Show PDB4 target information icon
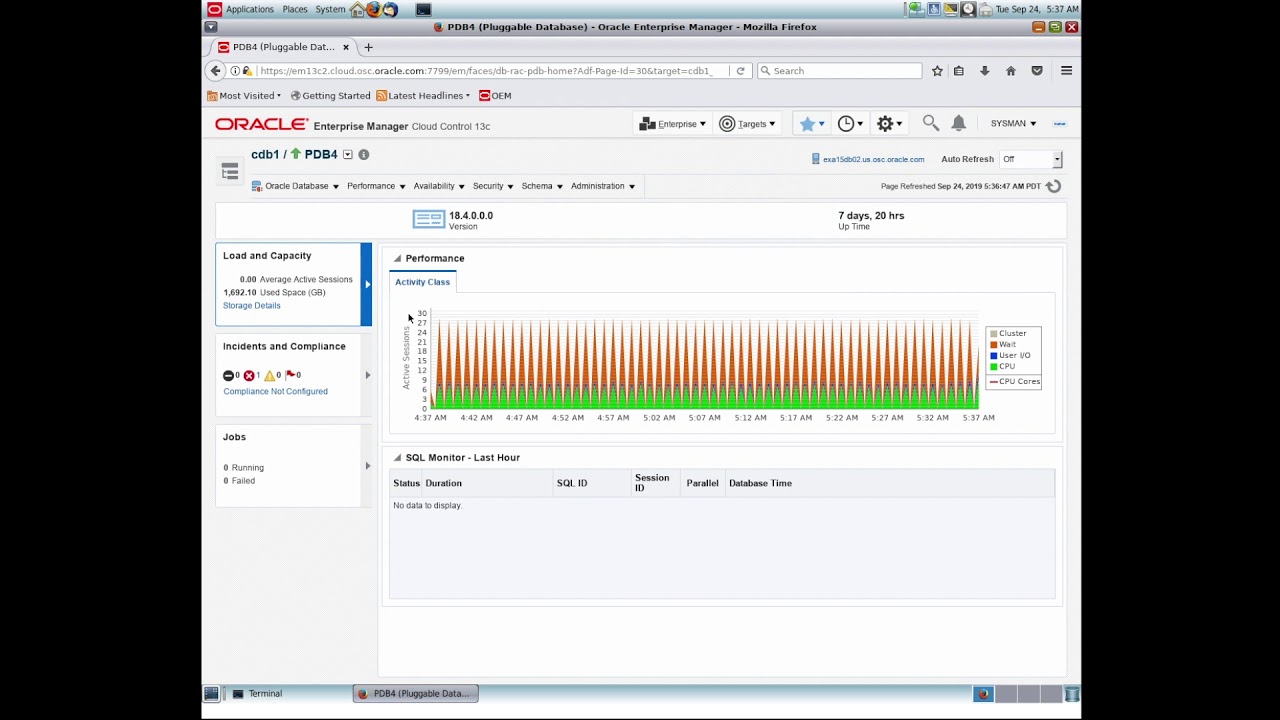The height and width of the screenshot is (720, 1280). (364, 155)
